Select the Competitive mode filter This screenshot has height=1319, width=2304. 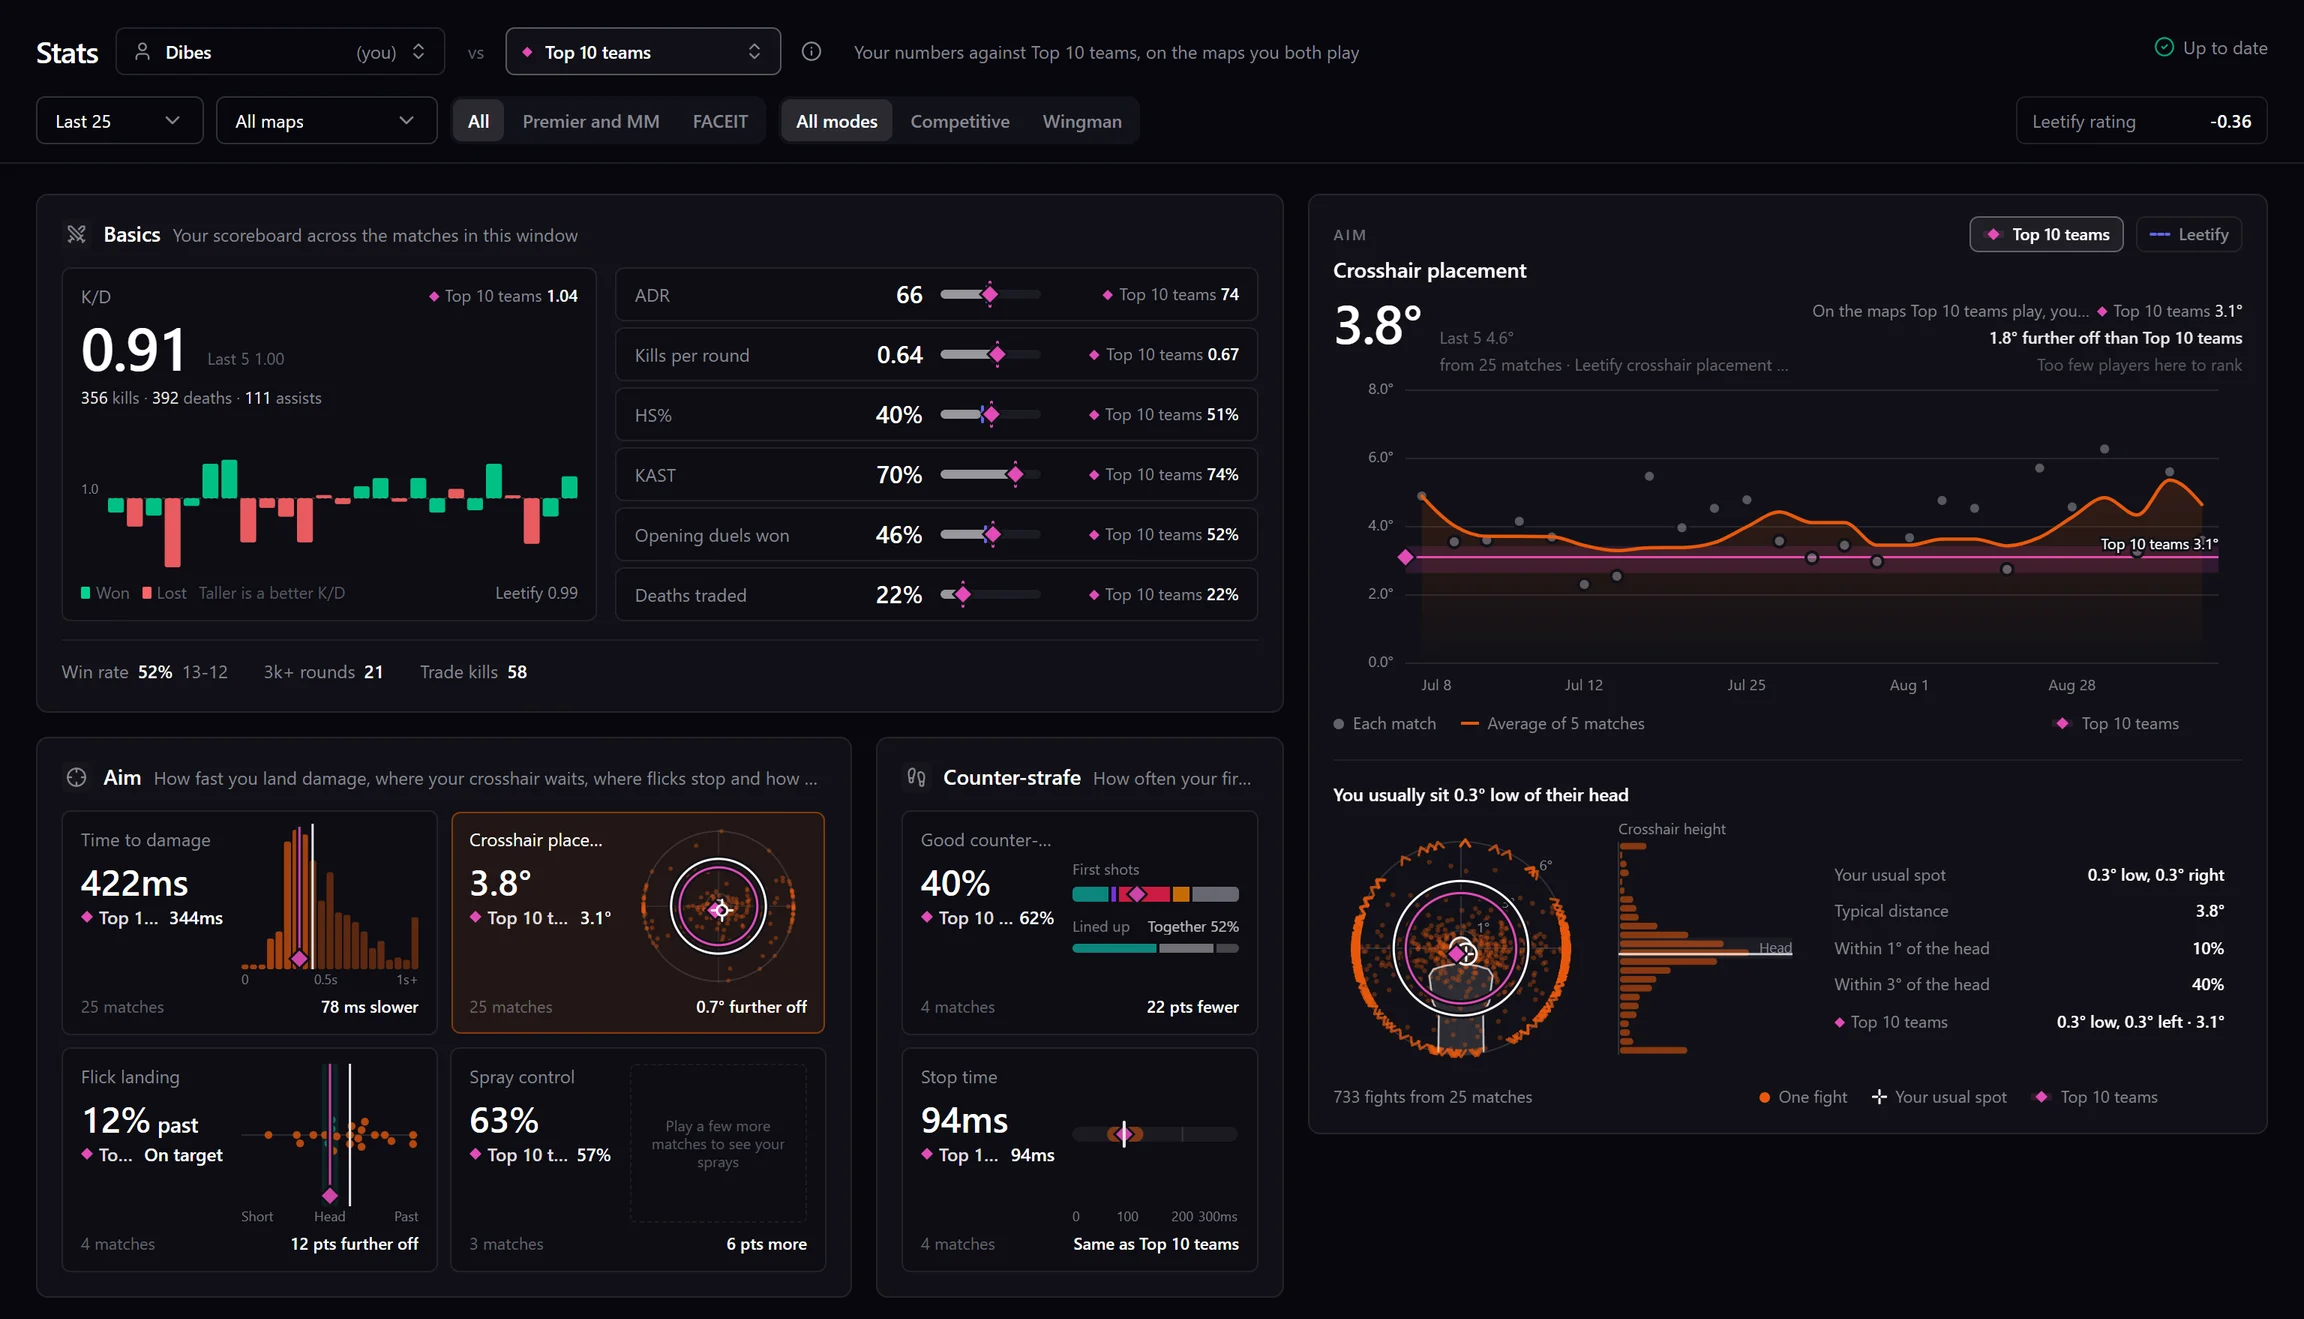[960, 120]
